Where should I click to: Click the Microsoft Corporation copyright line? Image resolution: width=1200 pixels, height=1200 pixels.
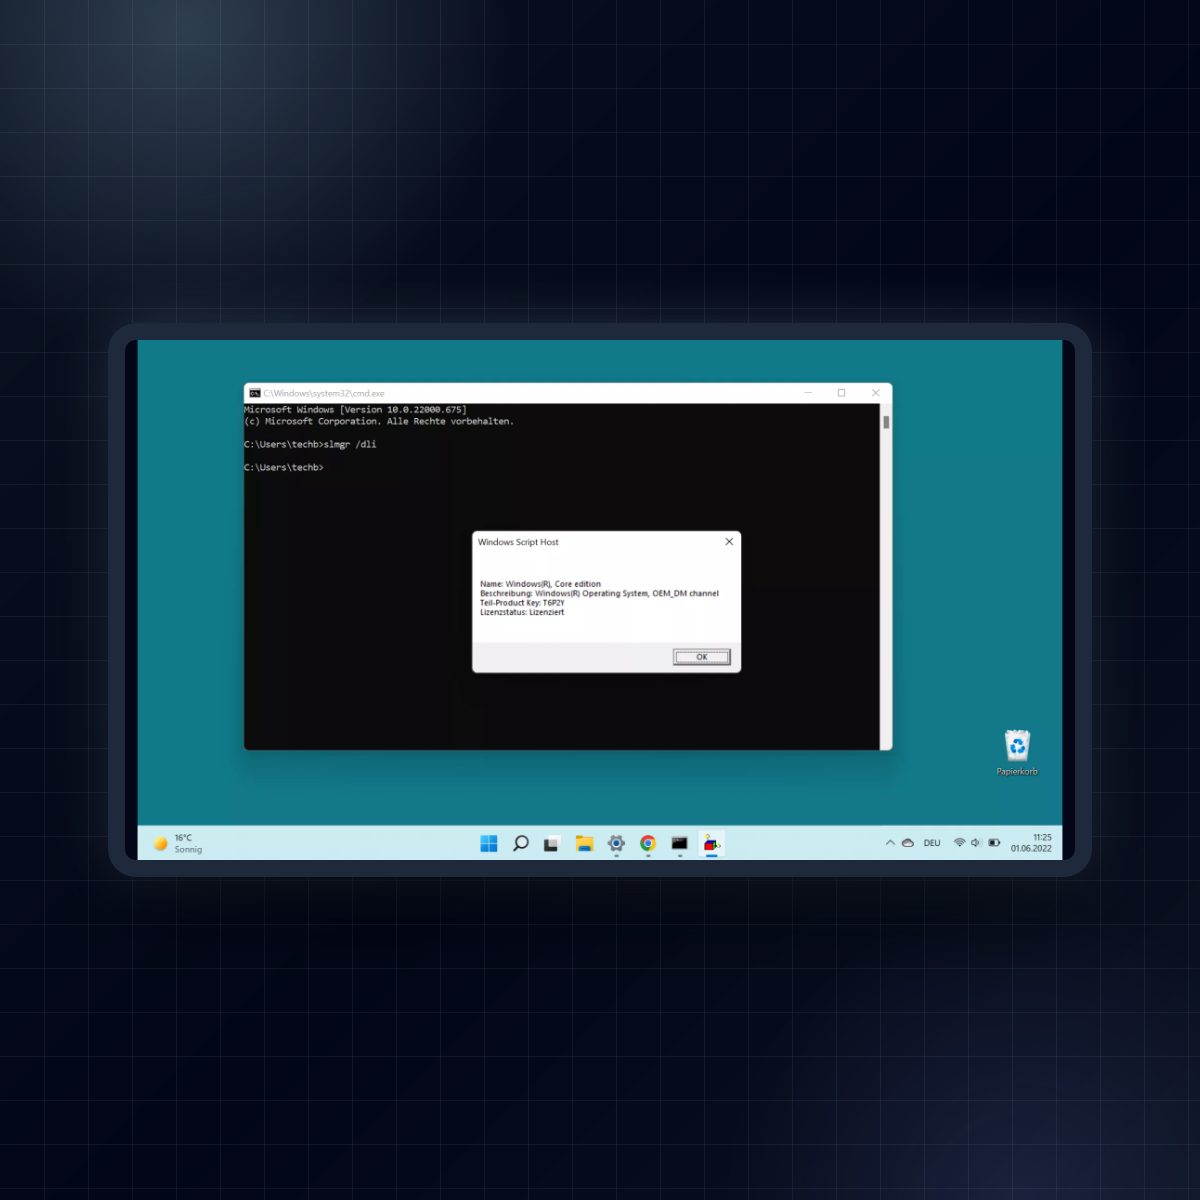379,421
